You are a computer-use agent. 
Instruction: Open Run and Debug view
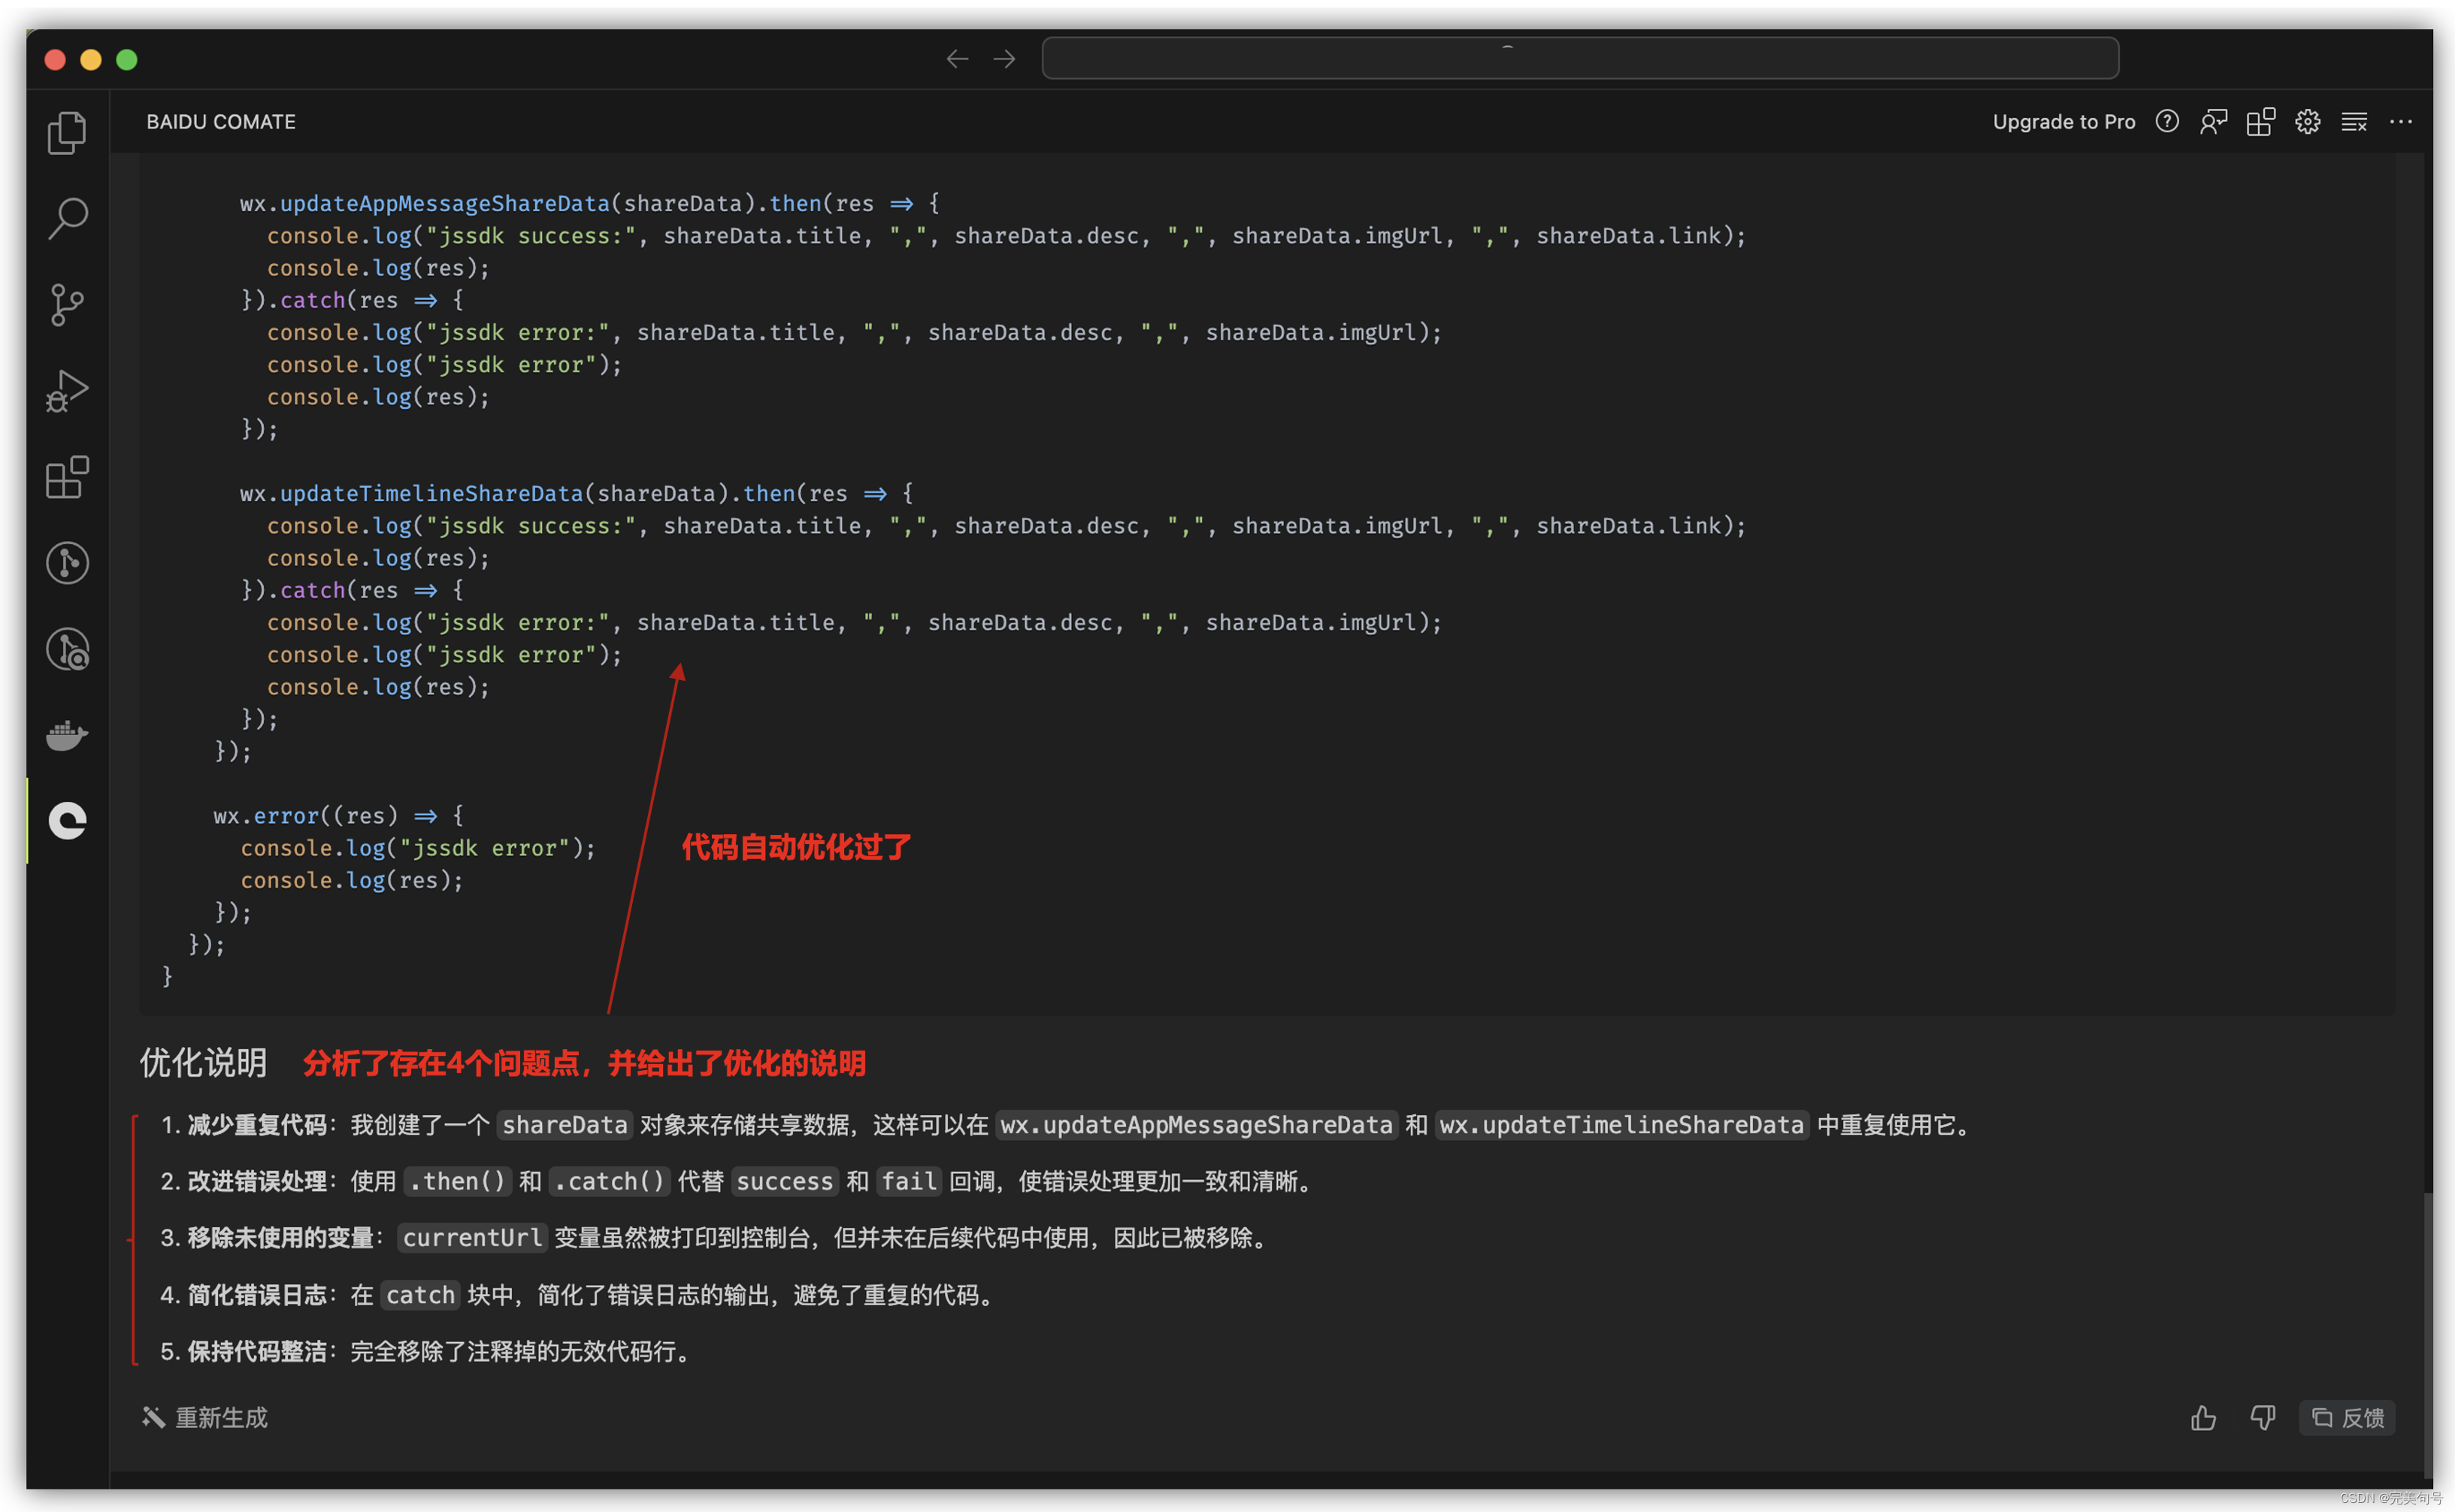tap(67, 390)
